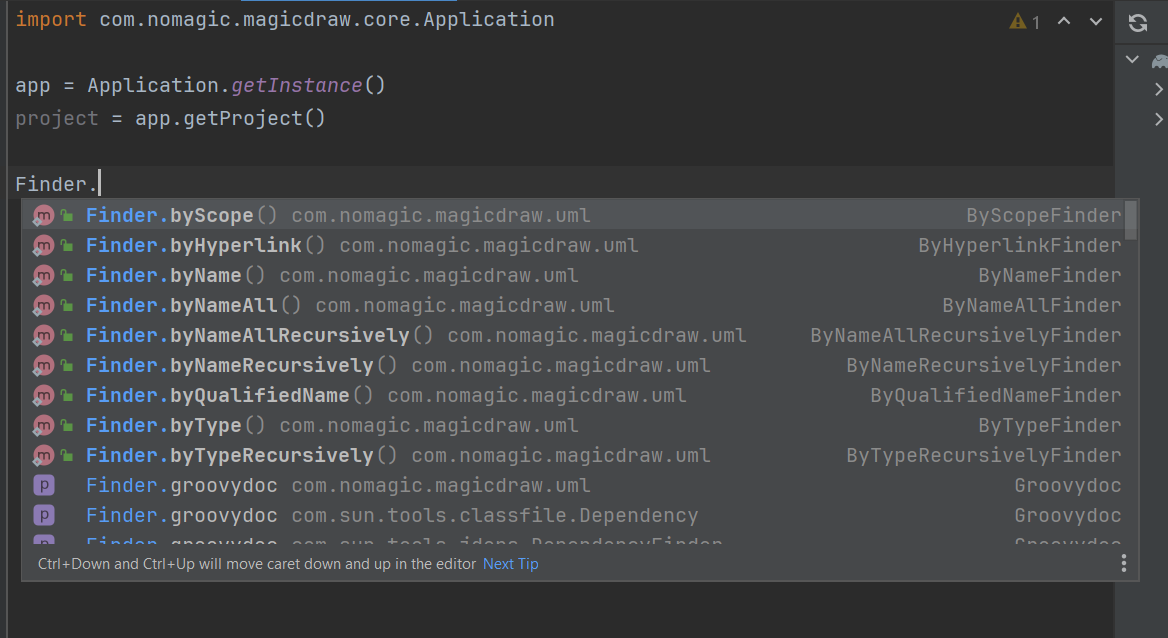
Task: Pick Finder.byNameAllRecursively() suggestion
Action: point(571,335)
